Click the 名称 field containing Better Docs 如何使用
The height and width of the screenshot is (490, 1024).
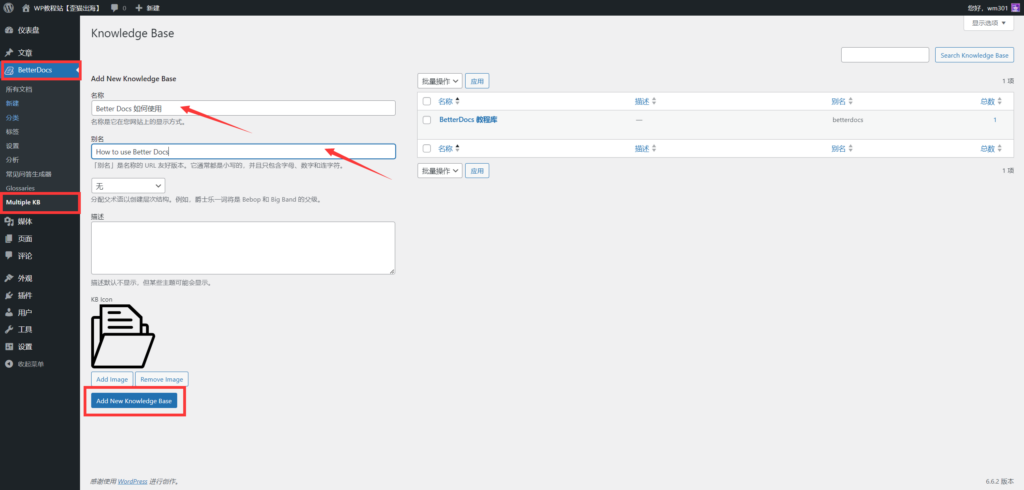click(243, 108)
